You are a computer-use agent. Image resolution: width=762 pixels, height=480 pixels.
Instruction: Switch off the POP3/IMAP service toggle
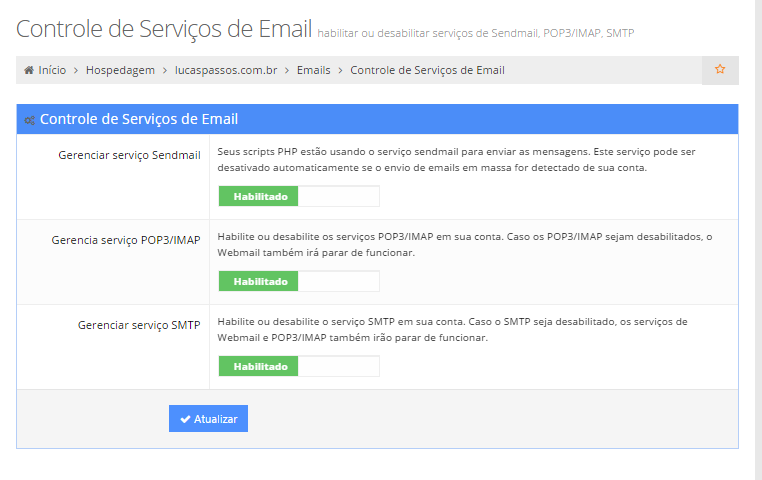click(x=299, y=281)
